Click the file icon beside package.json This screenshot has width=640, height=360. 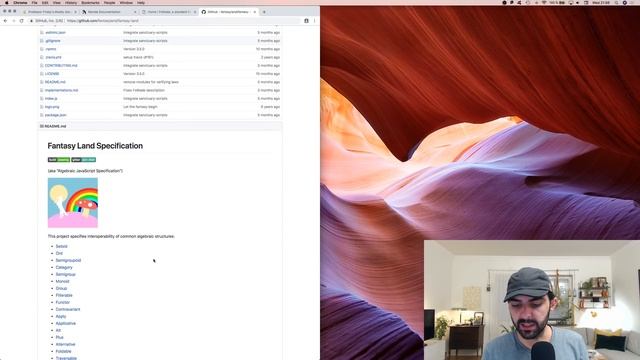[x=42, y=115]
